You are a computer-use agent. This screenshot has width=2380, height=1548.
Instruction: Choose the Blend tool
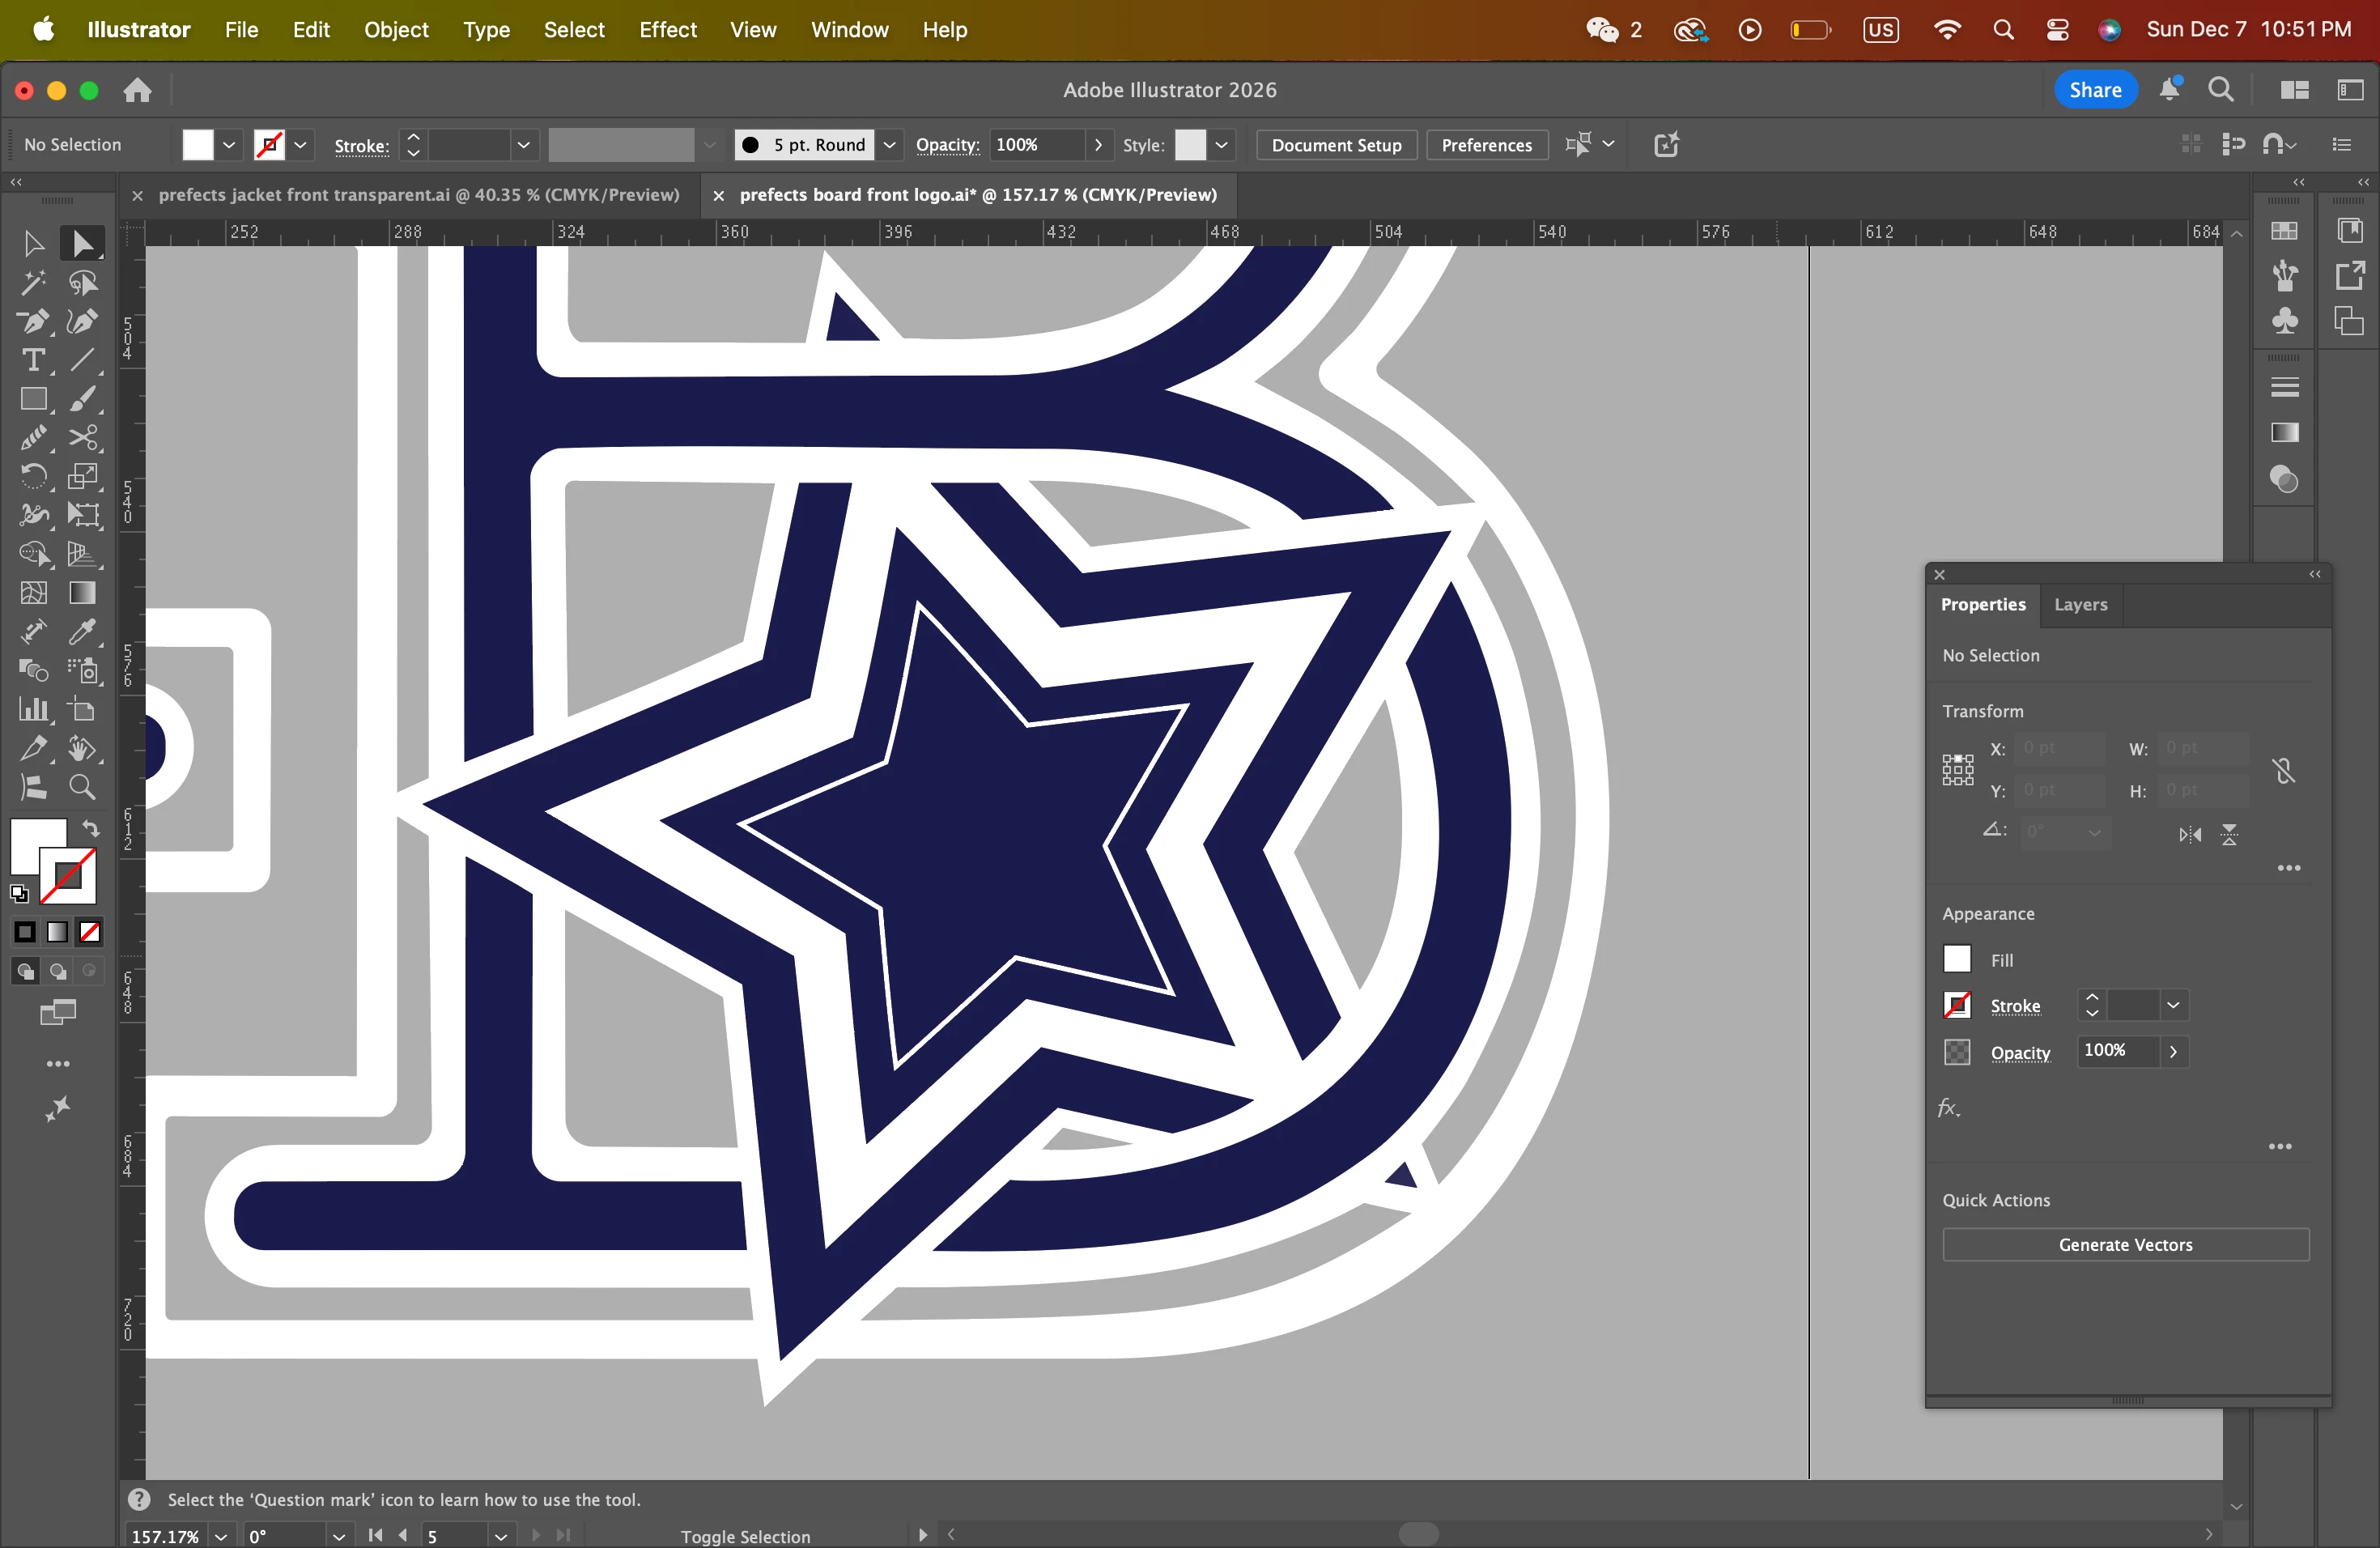pyautogui.click(x=33, y=671)
